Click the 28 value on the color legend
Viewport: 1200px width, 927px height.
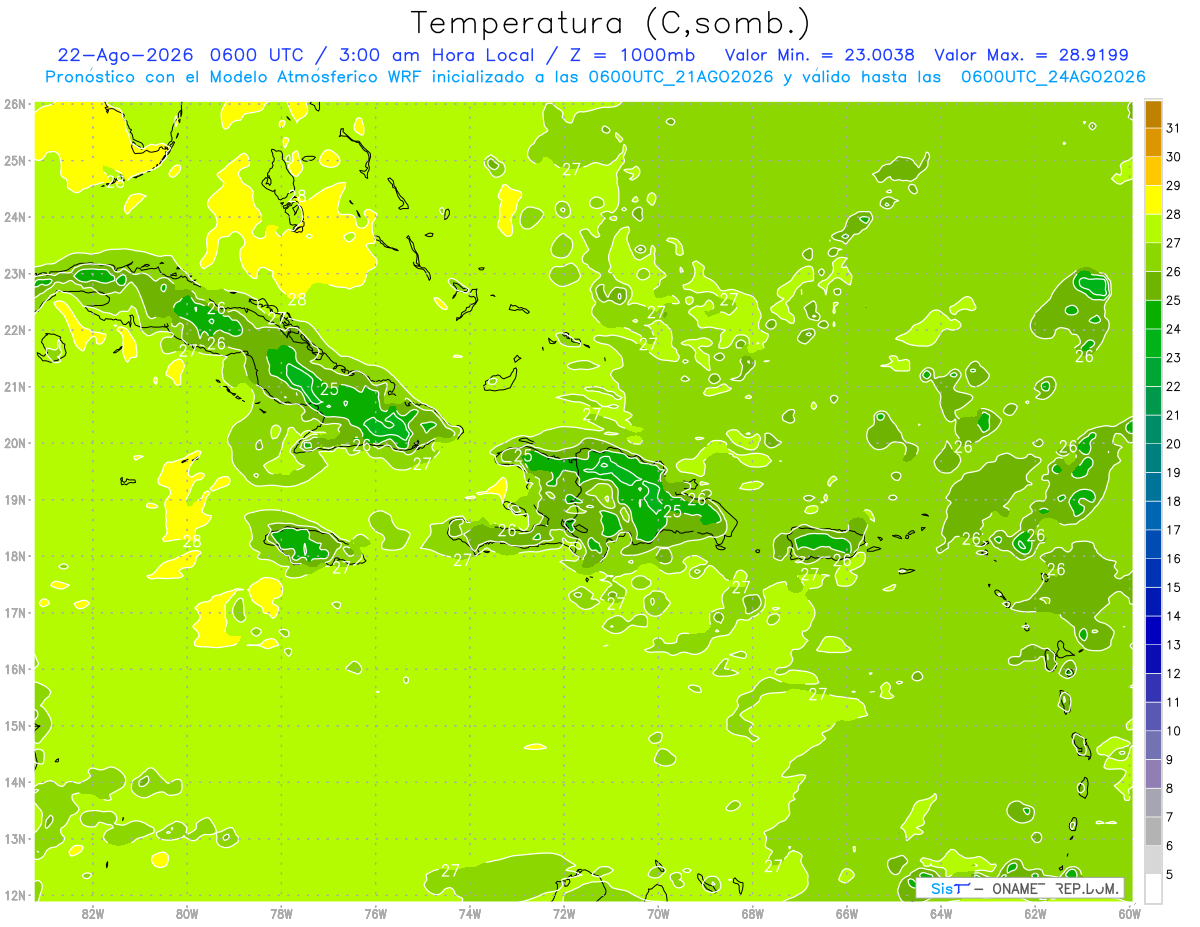pyautogui.click(x=1173, y=214)
